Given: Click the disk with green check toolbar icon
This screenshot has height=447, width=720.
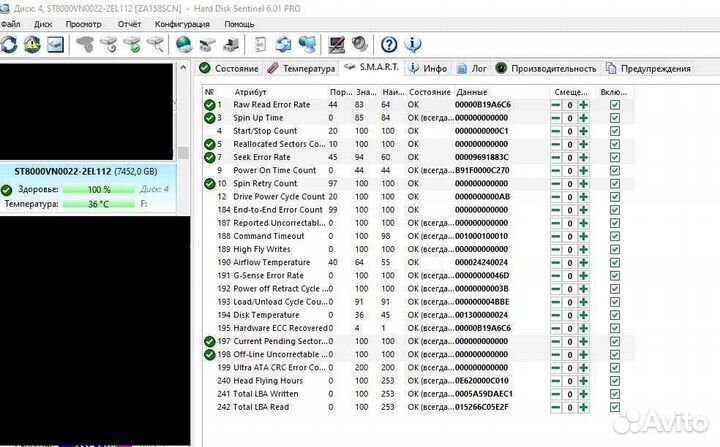Looking at the screenshot, I should (x=133, y=45).
